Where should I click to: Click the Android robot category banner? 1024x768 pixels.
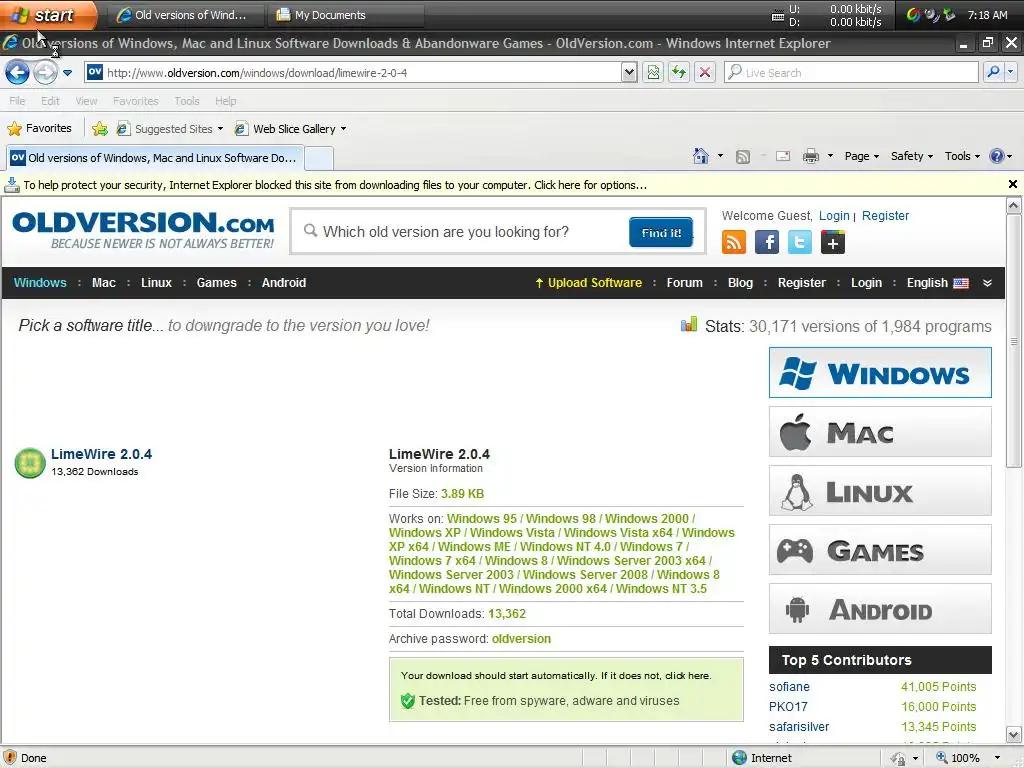(x=880, y=609)
